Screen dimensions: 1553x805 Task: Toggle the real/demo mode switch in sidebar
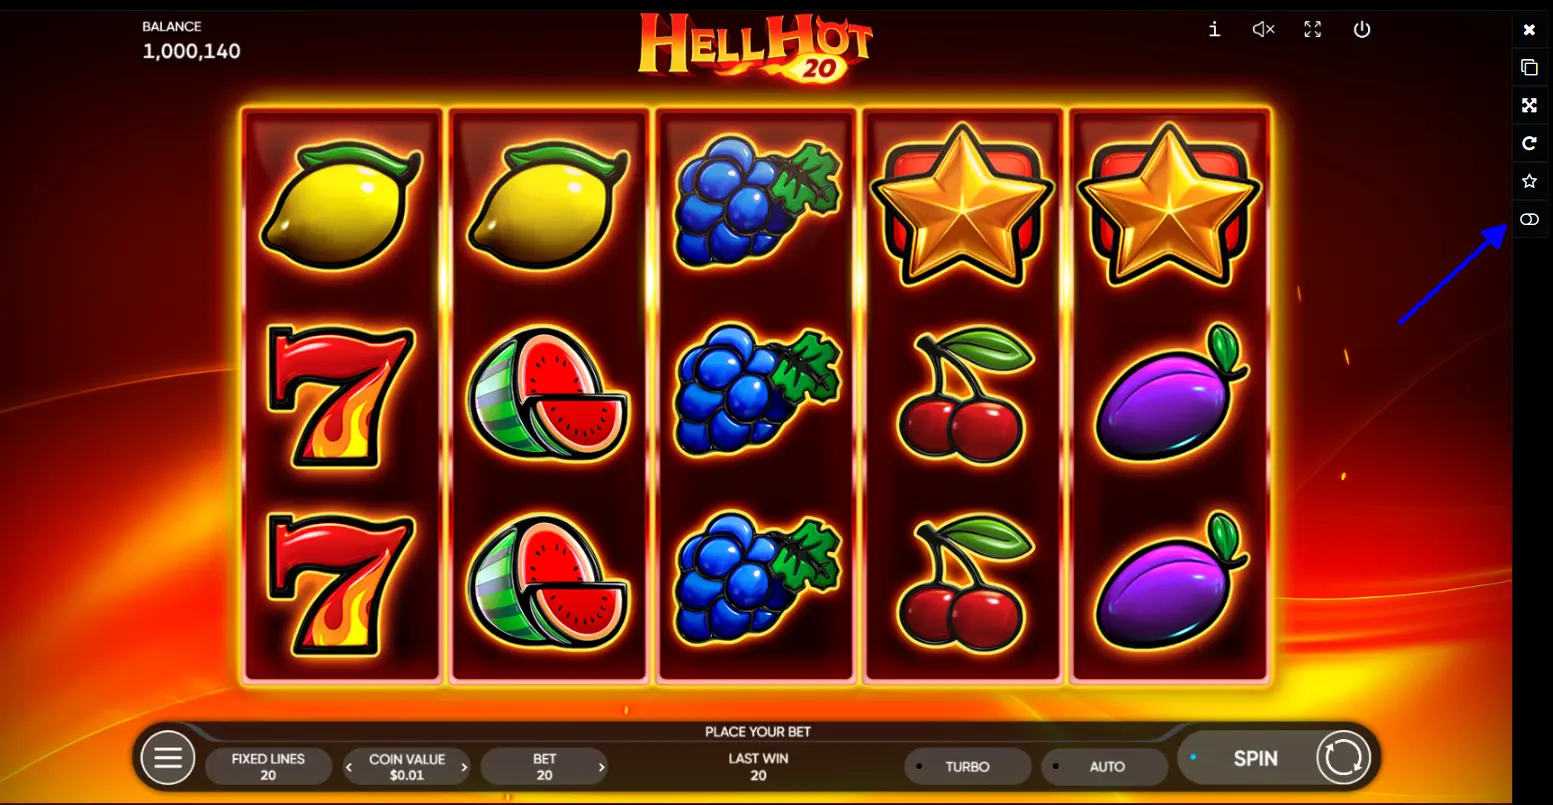click(1529, 219)
